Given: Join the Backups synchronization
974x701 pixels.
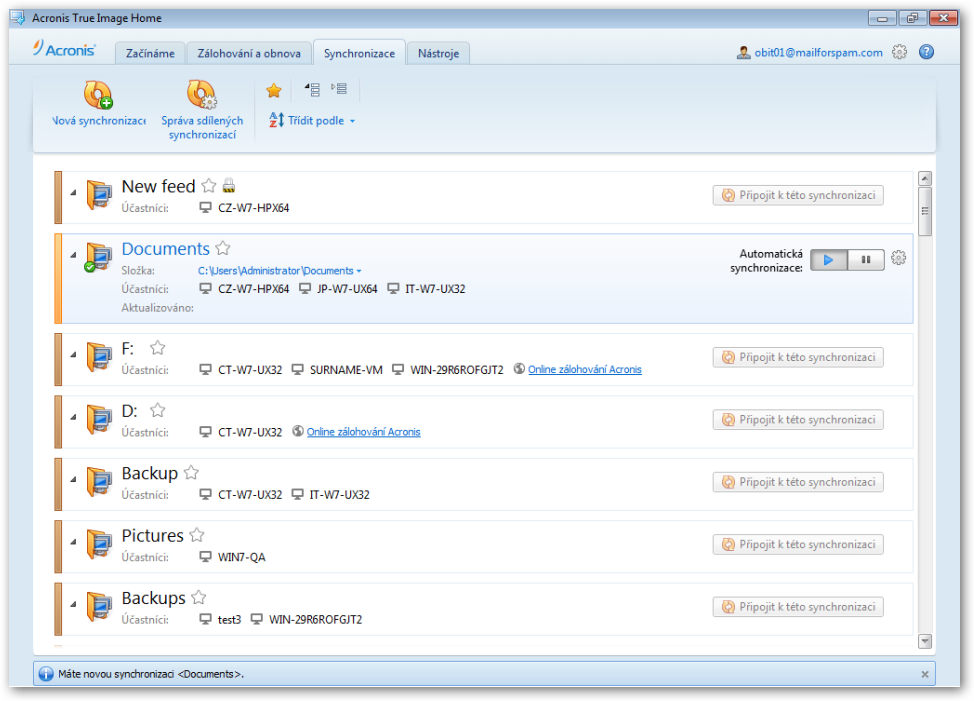Looking at the screenshot, I should (x=798, y=607).
